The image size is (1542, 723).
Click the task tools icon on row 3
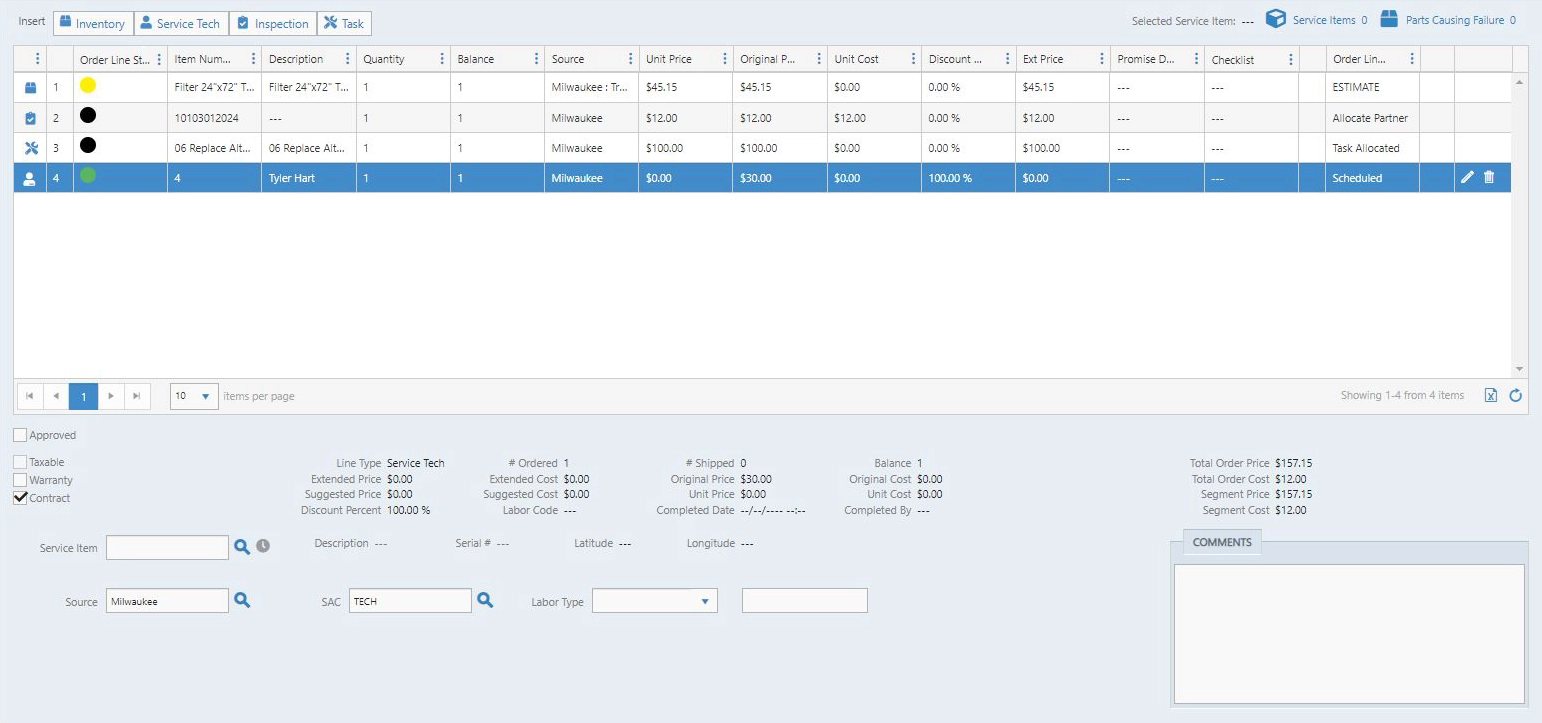tap(30, 148)
